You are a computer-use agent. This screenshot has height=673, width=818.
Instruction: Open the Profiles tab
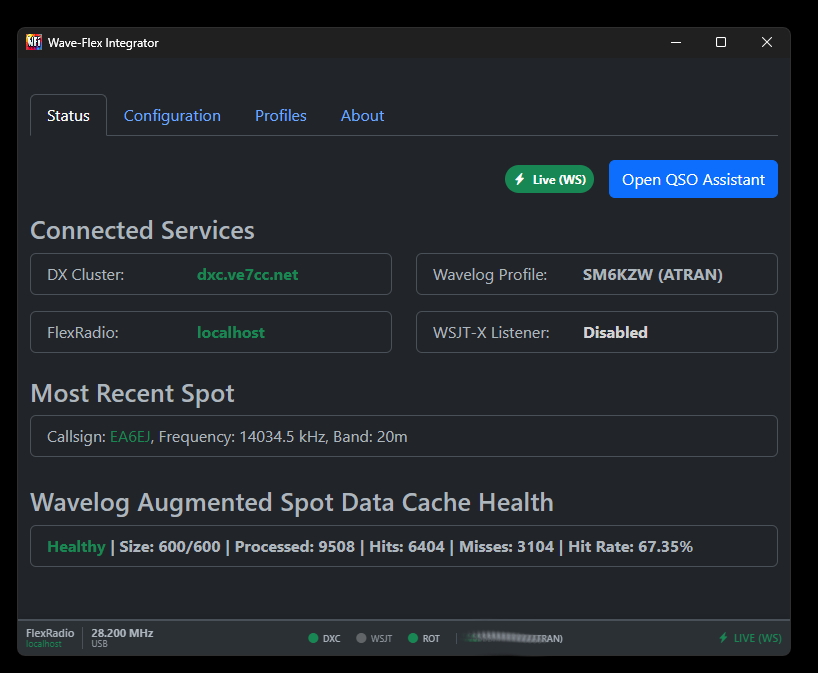[280, 115]
